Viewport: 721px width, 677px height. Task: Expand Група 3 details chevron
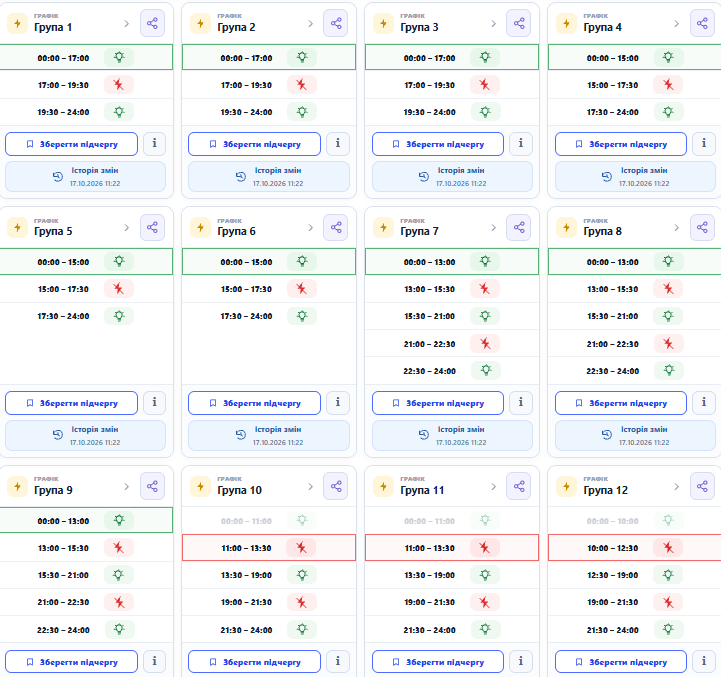coord(494,23)
